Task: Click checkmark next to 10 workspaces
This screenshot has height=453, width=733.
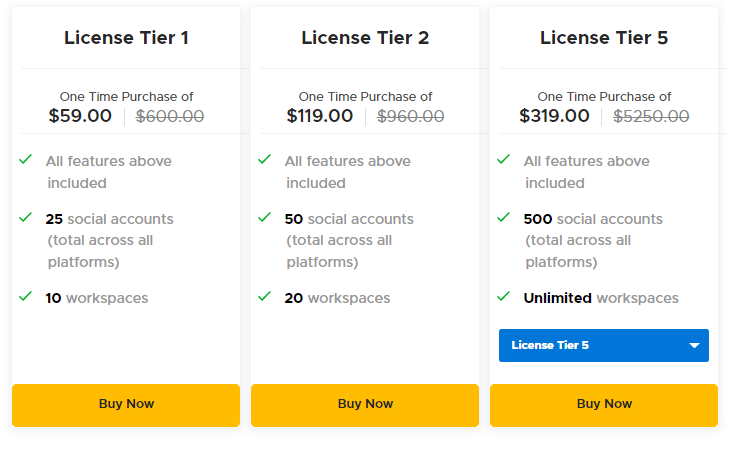Action: 26,297
